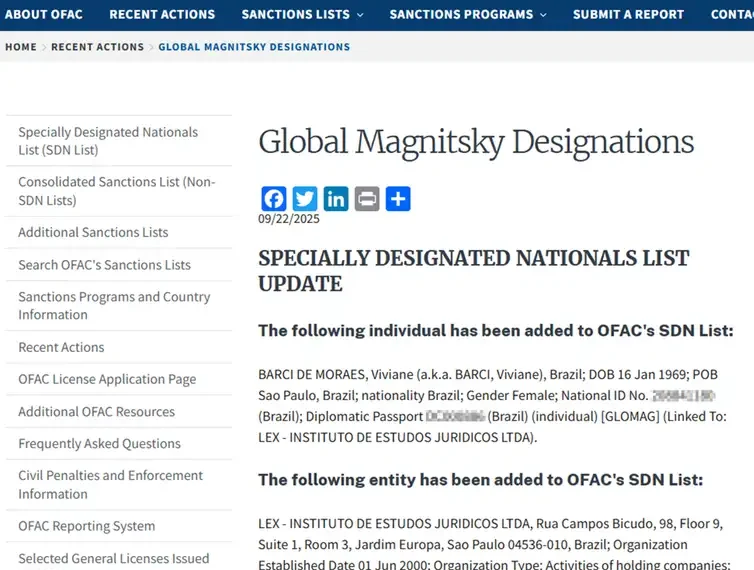
Task: Click 'following individual has been added' heading
Action: click(496, 330)
